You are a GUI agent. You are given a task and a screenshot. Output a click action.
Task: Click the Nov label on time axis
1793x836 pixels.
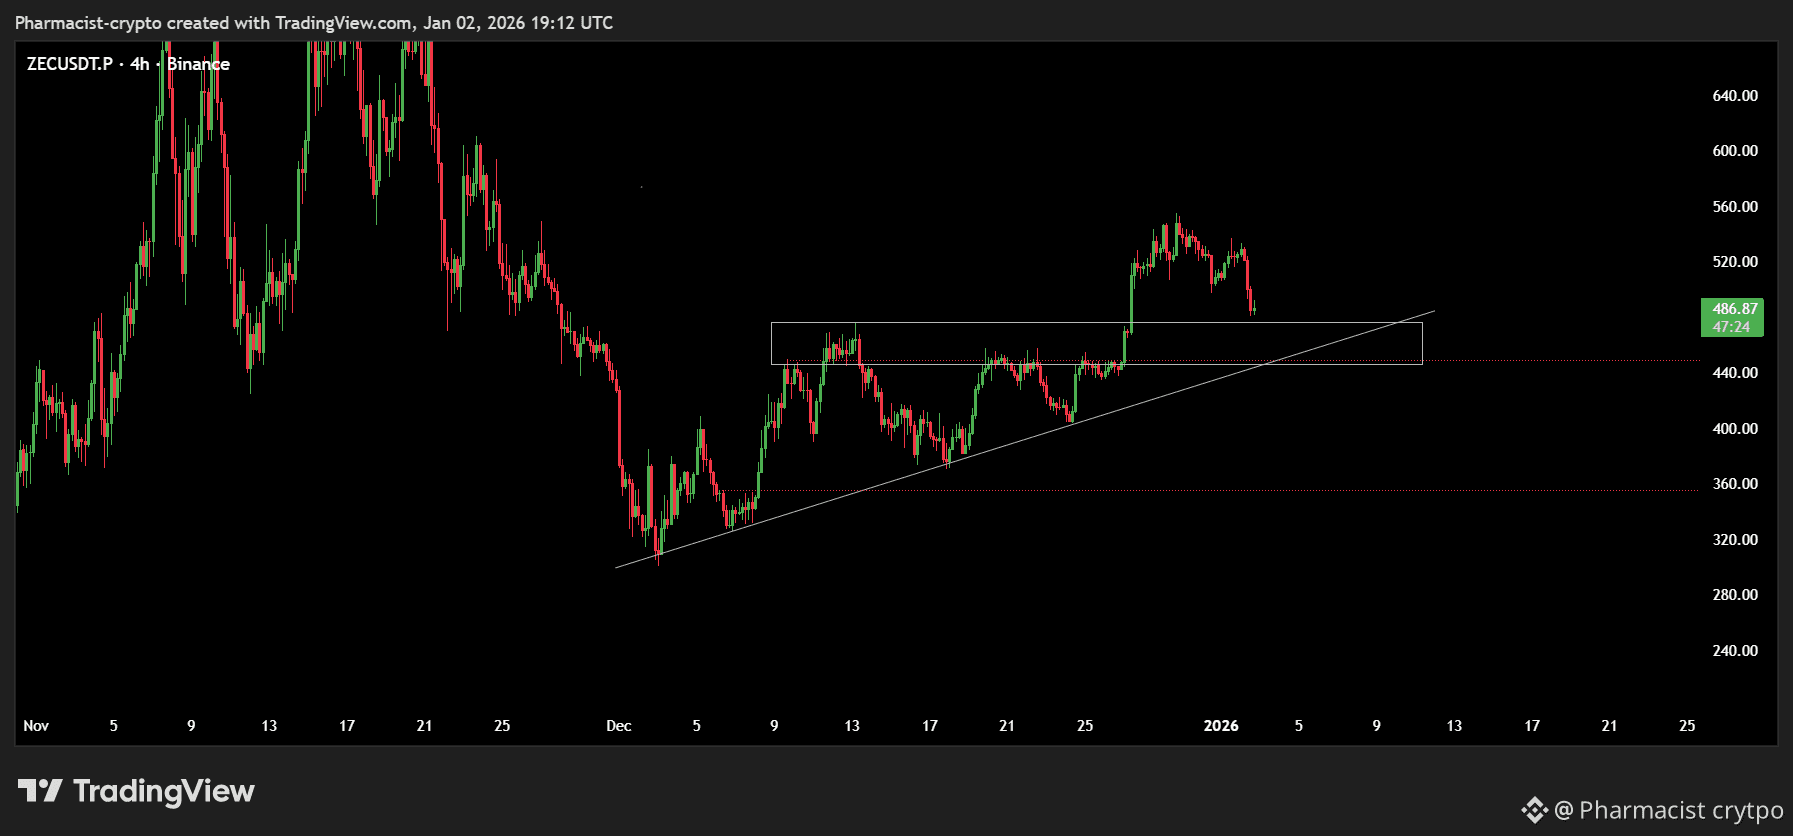point(36,726)
